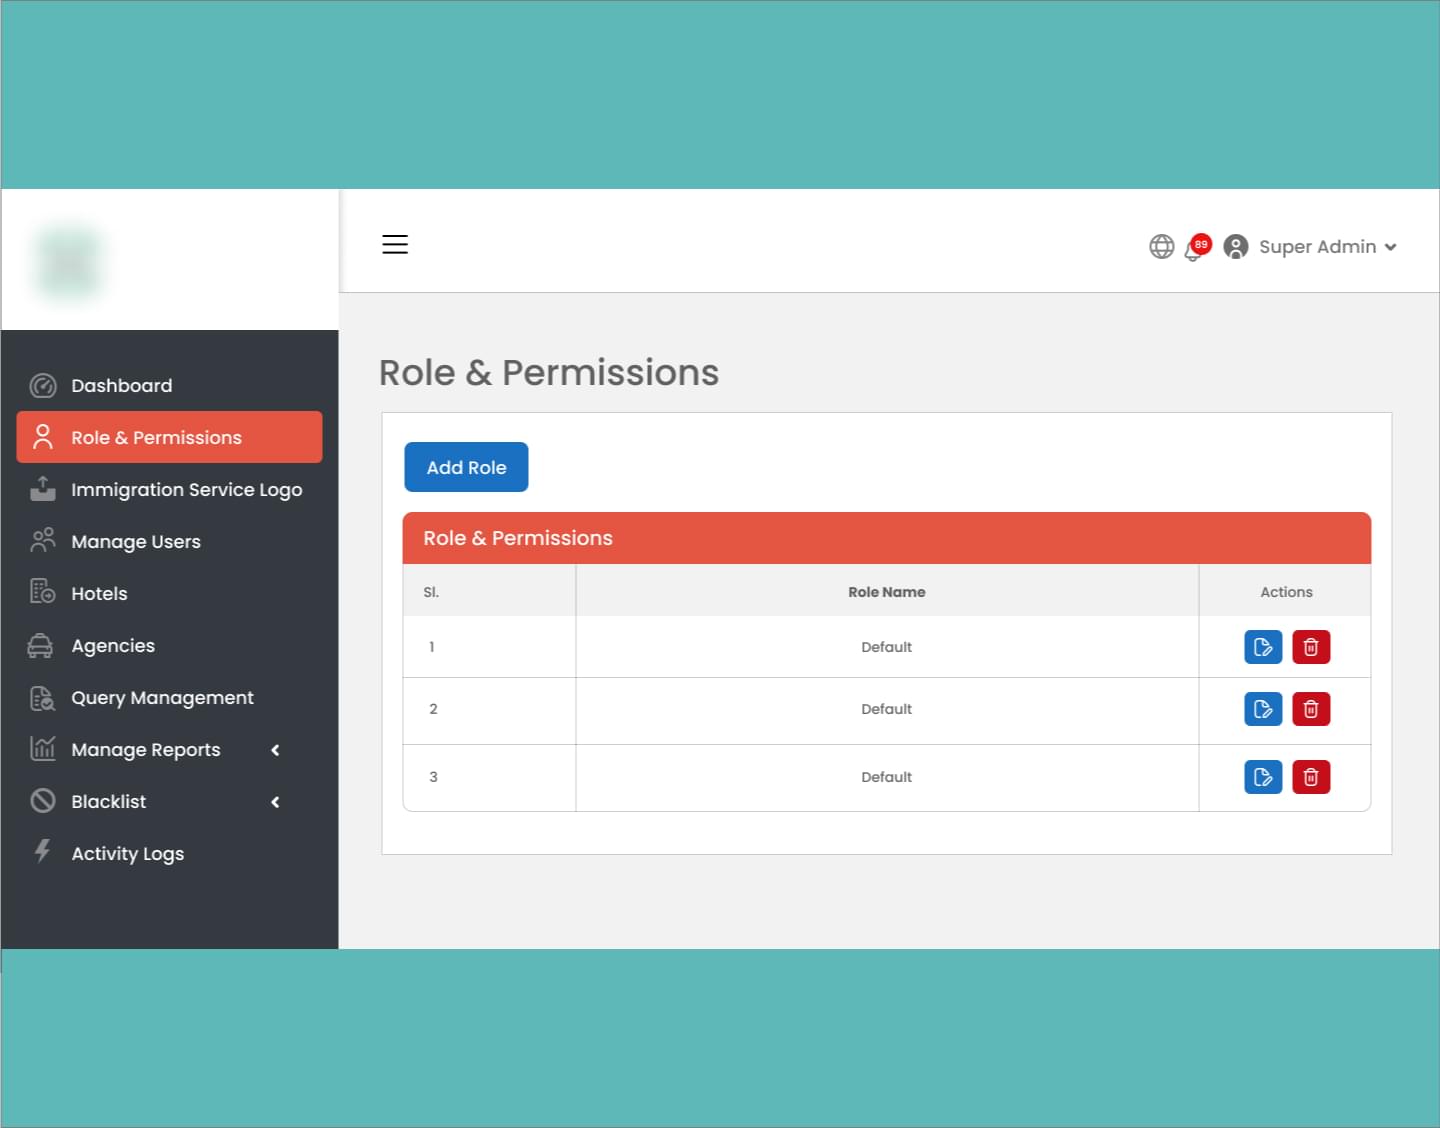Expand the Manage Reports submenu arrow

[275, 750]
